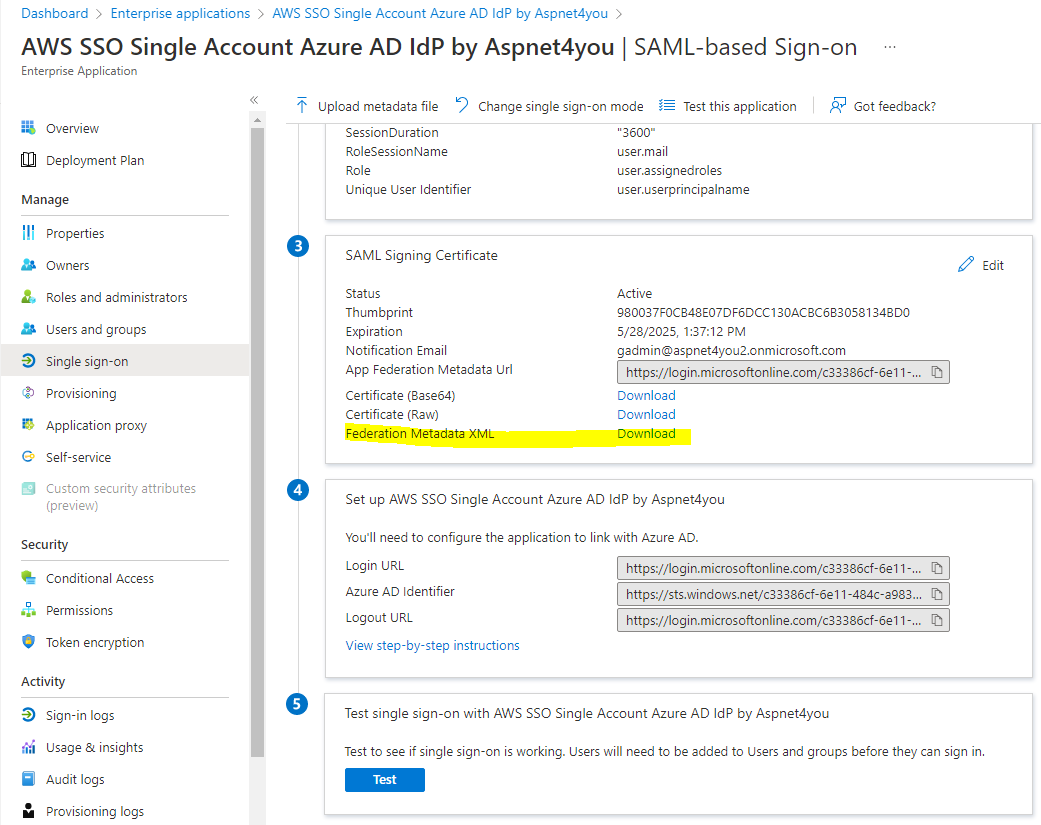Click Test this application
Screen dimensions: 1041x825
point(728,106)
